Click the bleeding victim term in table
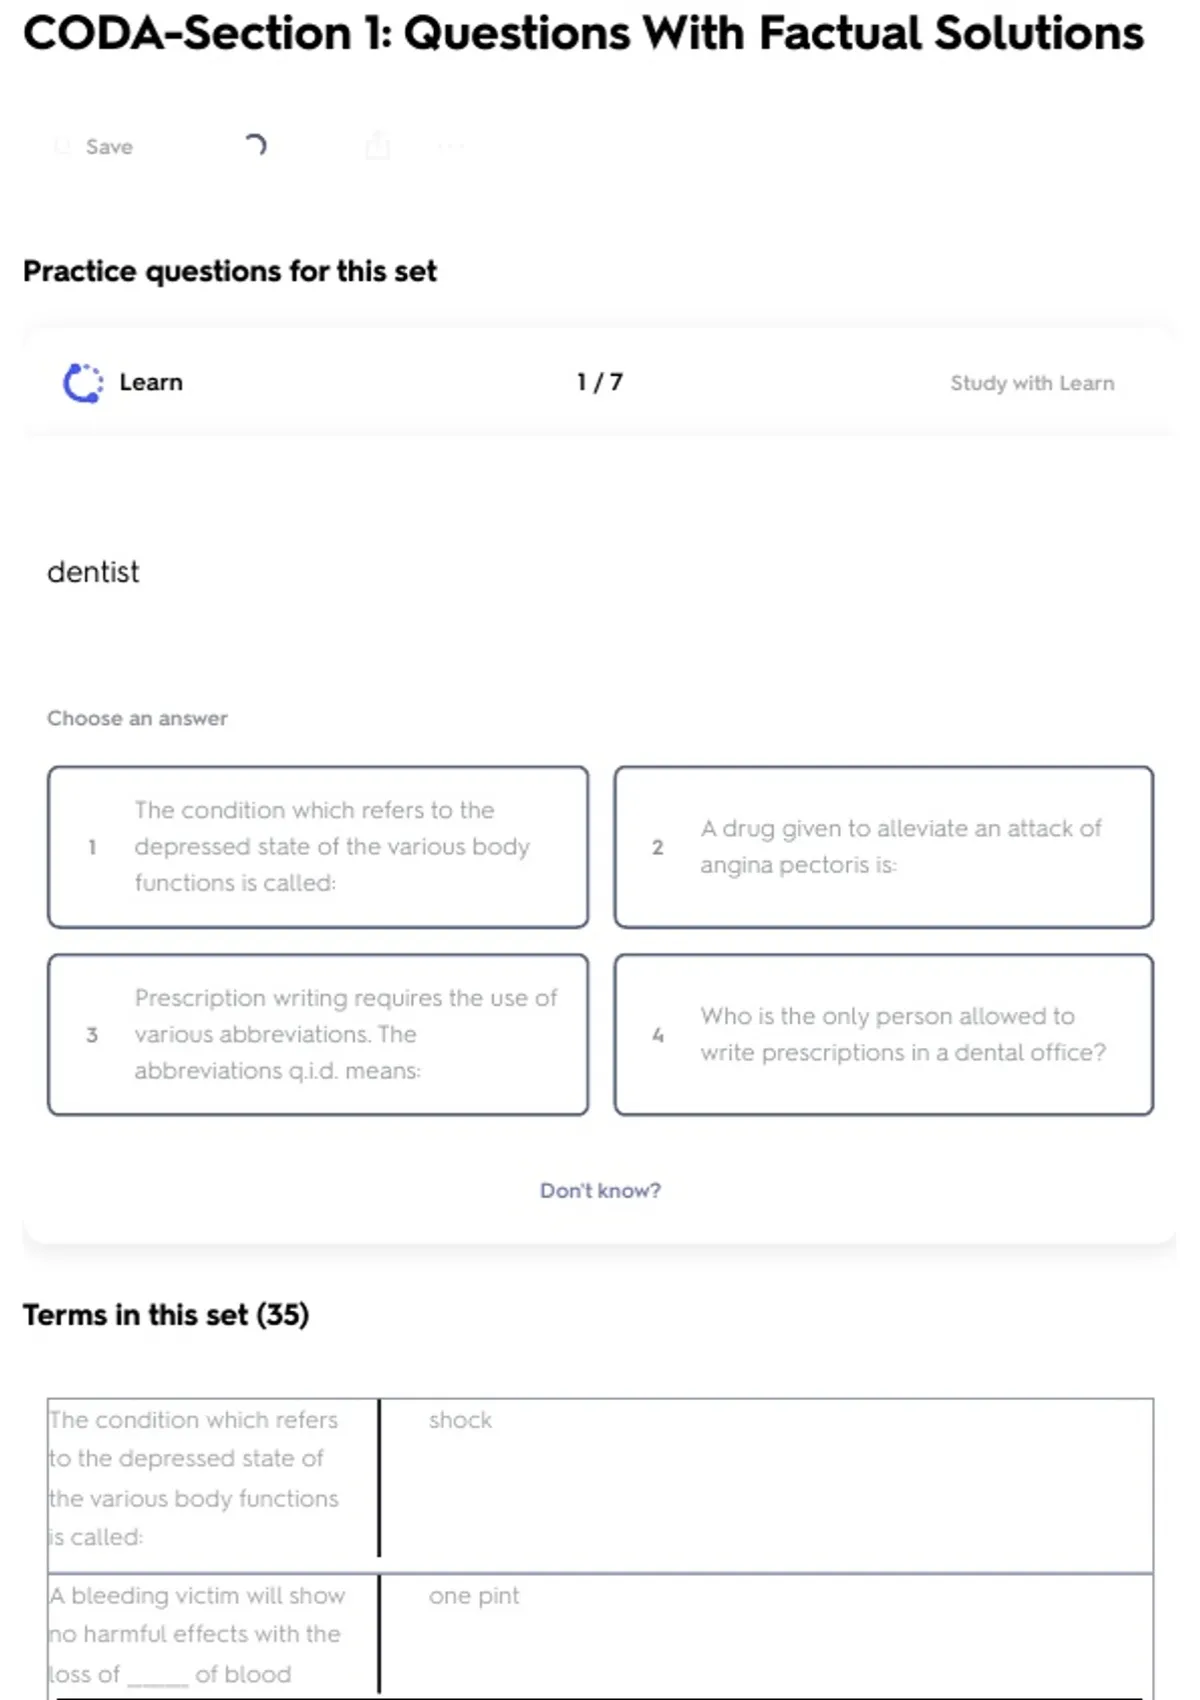 tap(197, 1634)
